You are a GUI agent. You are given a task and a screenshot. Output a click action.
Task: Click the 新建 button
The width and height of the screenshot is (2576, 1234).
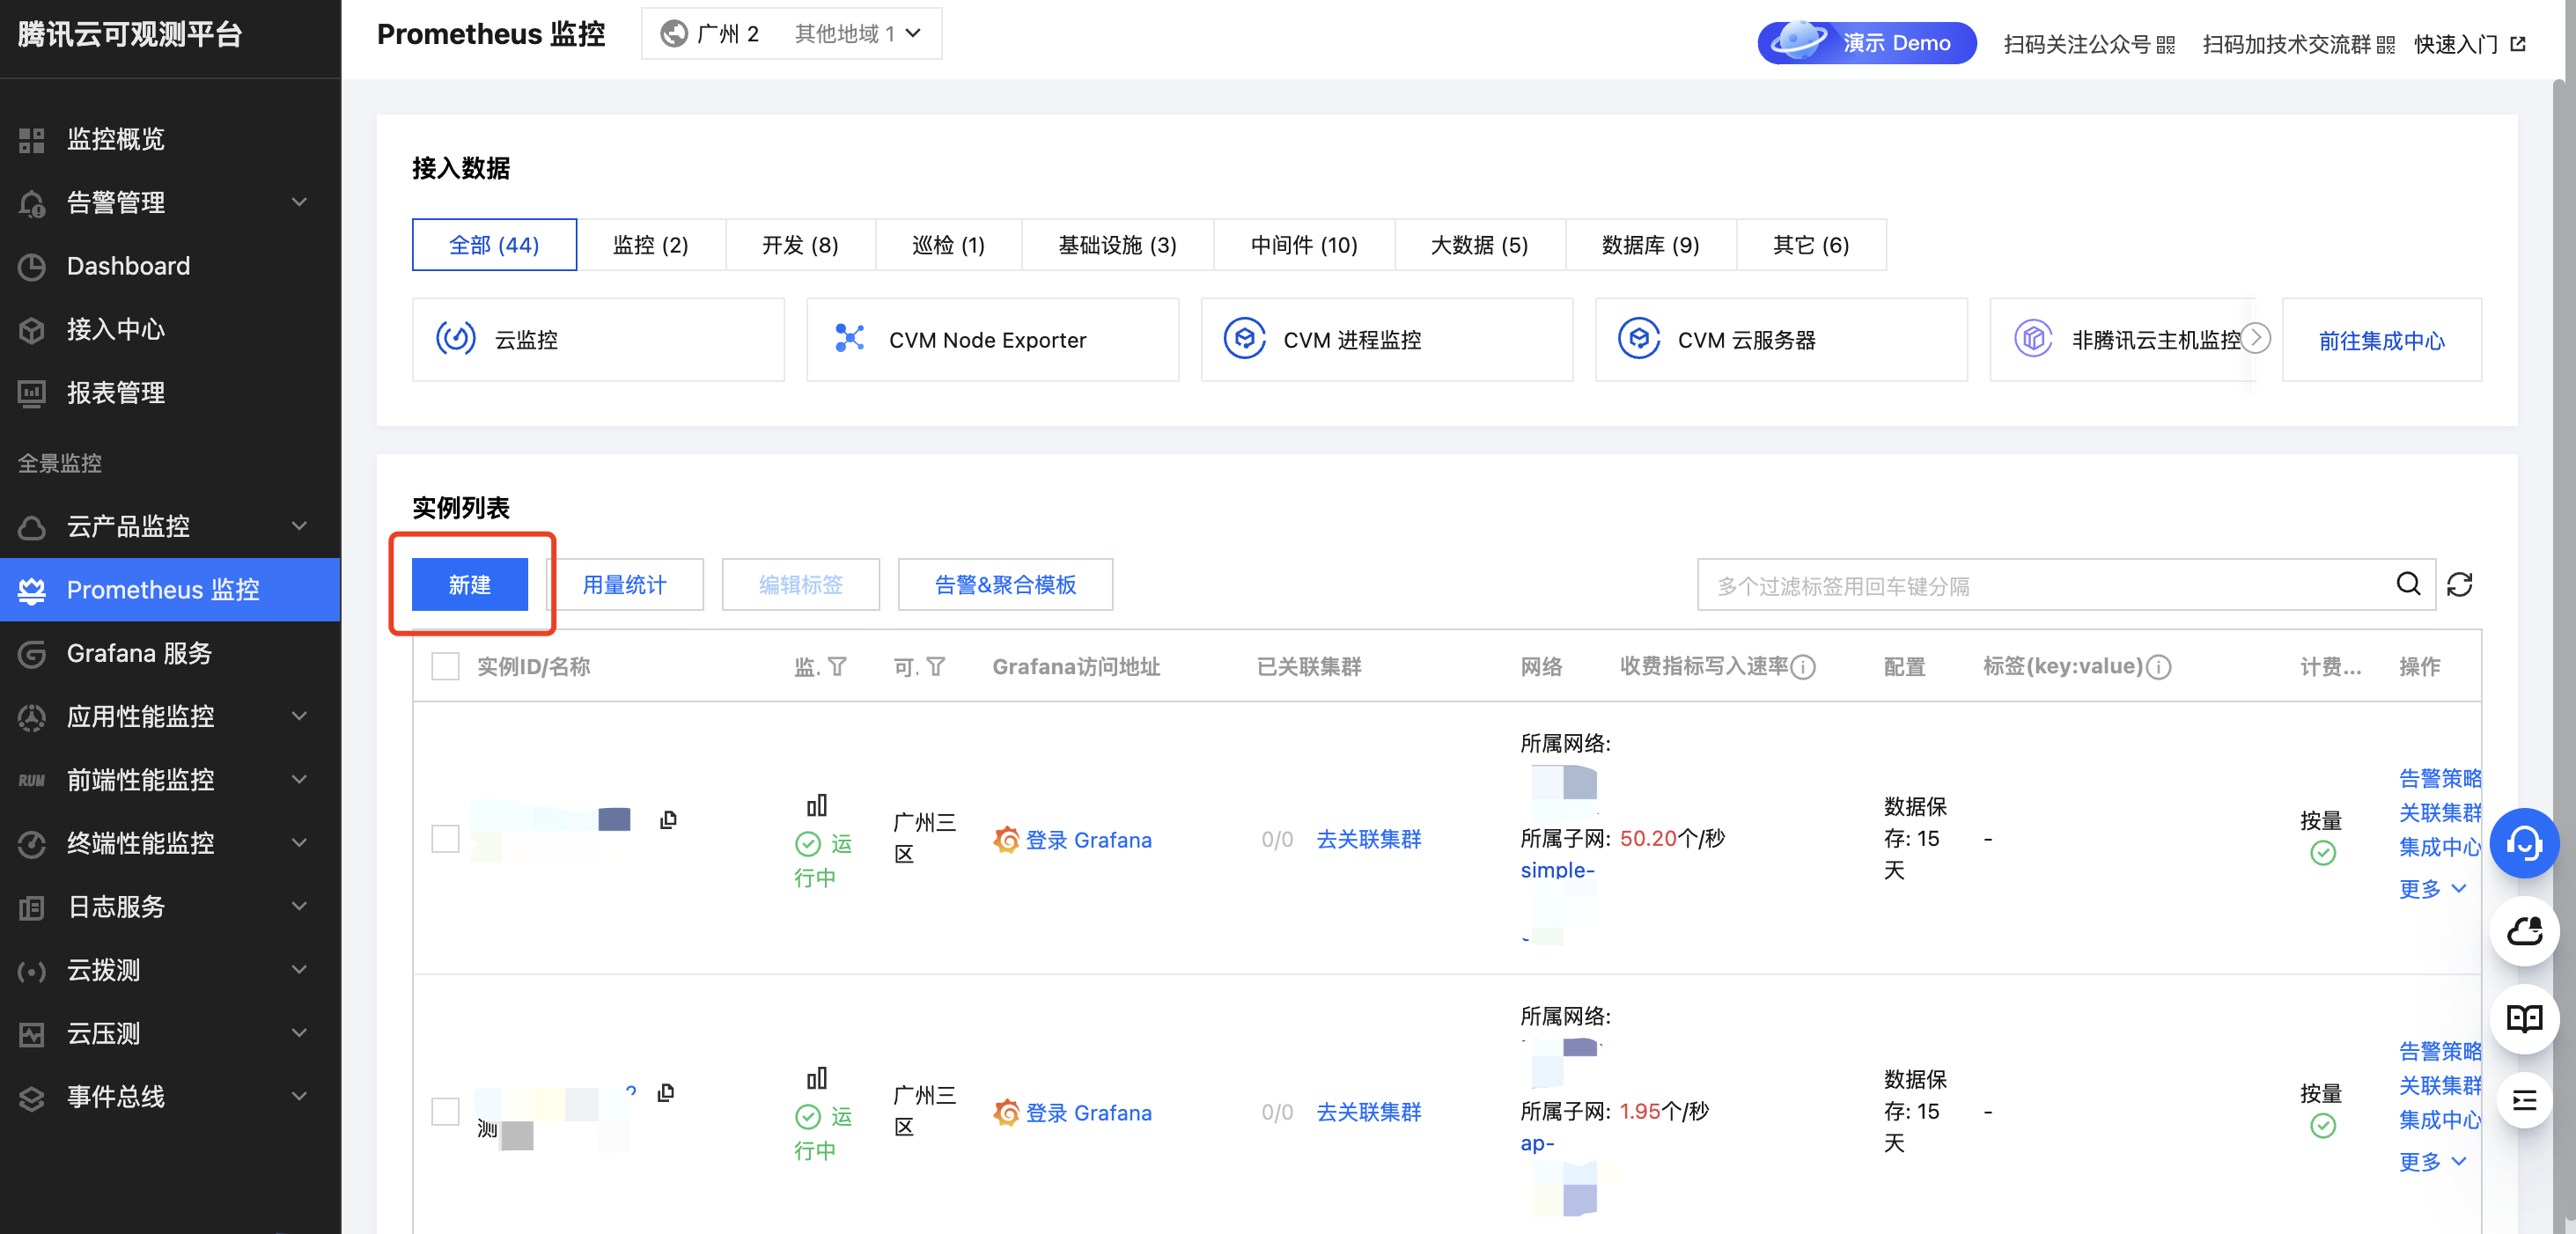[x=469, y=584]
